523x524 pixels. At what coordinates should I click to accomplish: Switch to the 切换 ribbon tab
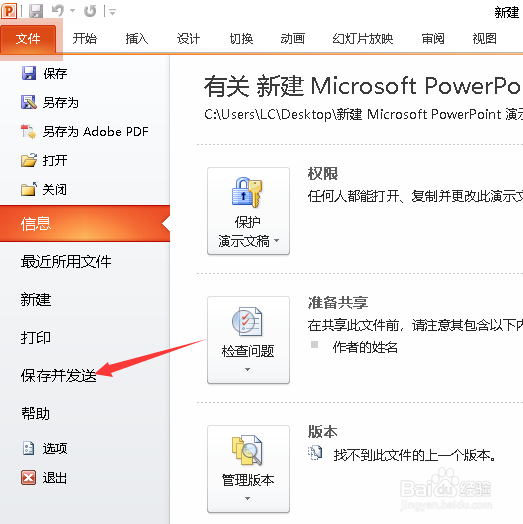pos(241,39)
